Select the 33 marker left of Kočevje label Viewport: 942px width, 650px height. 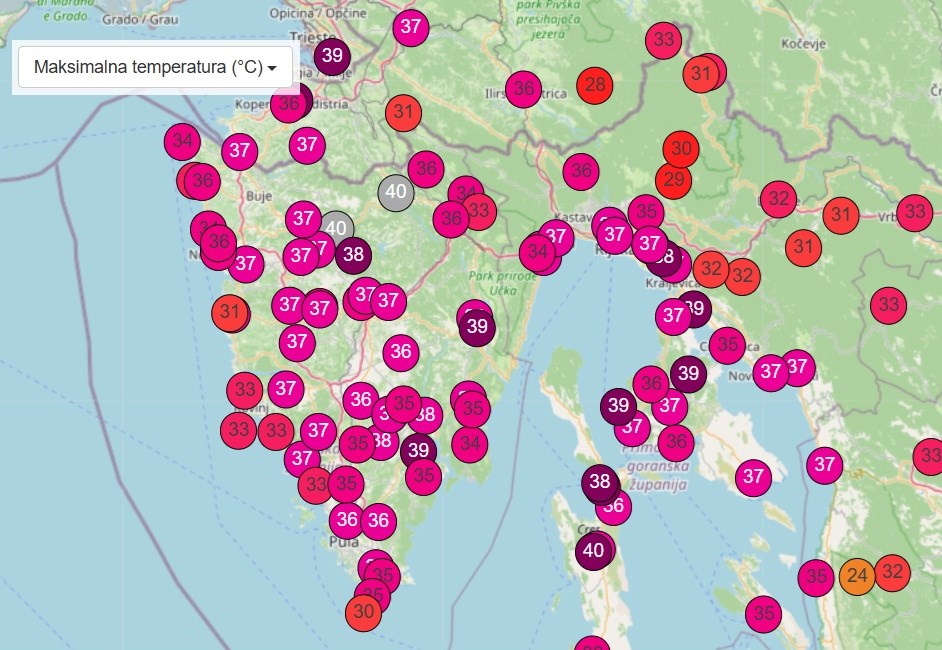(x=663, y=40)
